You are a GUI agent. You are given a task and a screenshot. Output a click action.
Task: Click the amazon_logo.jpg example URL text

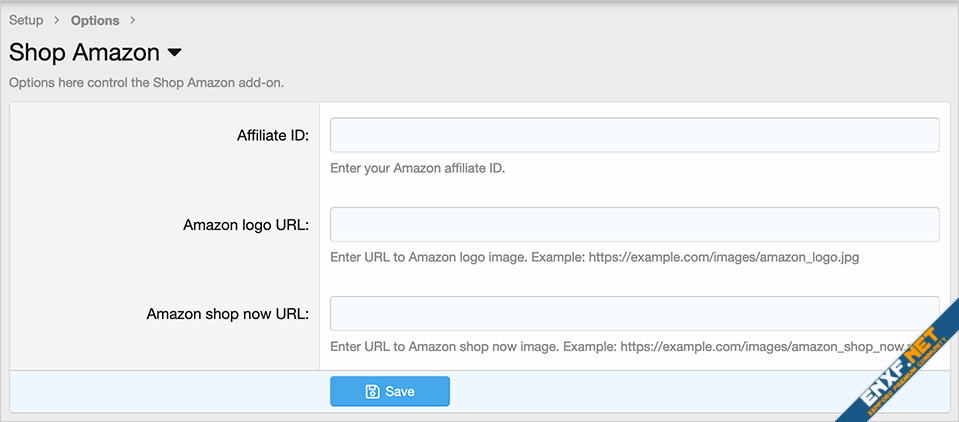724,257
